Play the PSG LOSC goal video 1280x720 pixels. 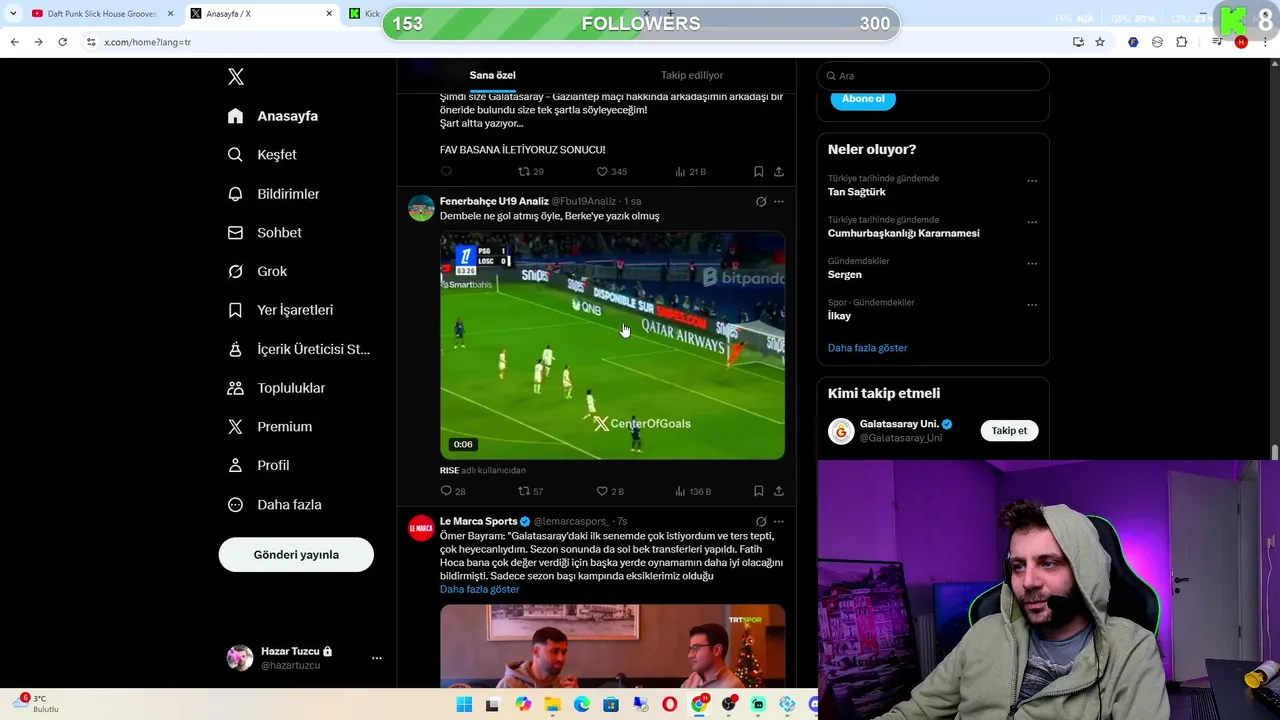click(x=612, y=346)
